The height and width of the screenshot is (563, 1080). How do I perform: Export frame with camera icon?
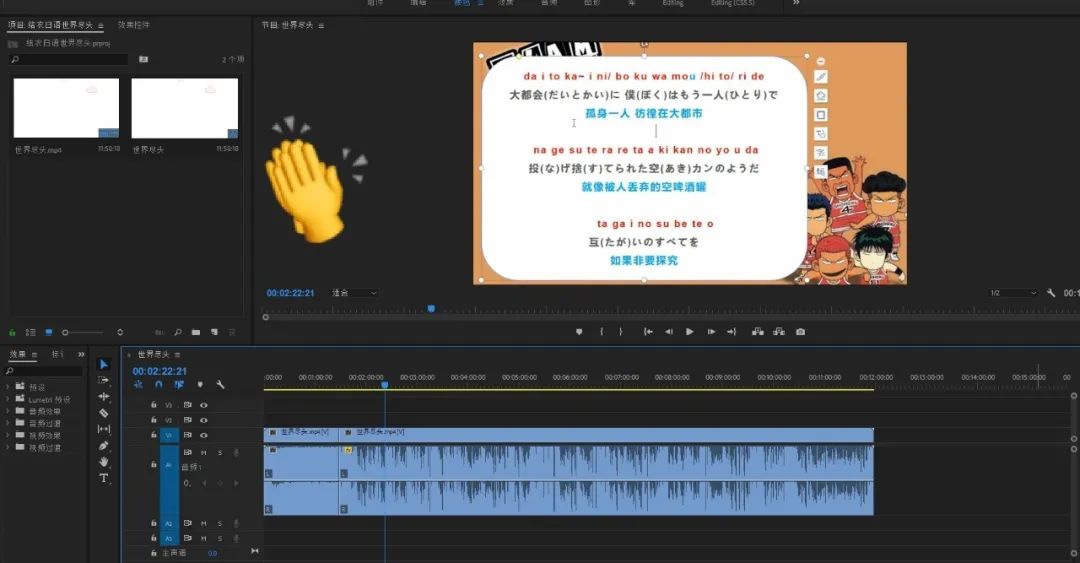800,331
